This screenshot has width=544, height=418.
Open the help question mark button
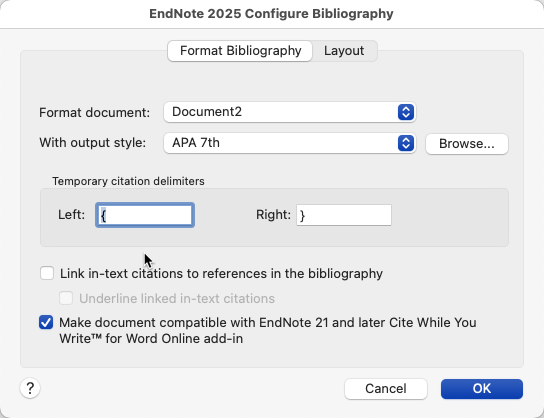[x=30, y=388]
